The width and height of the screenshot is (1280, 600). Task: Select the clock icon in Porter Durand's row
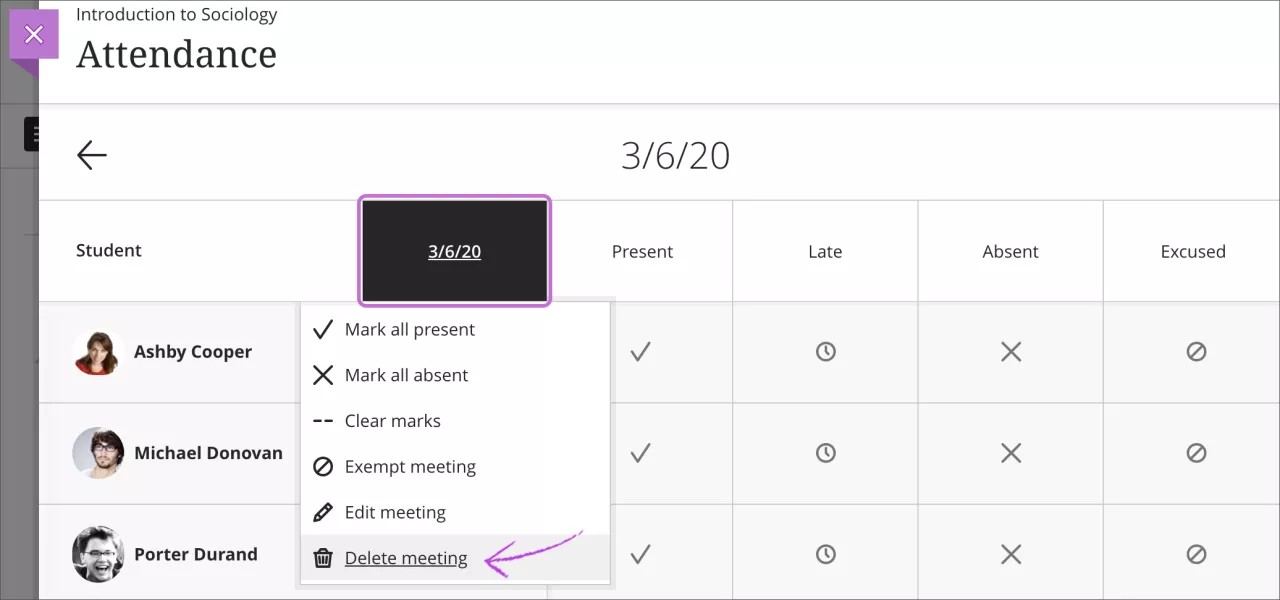click(x=824, y=552)
